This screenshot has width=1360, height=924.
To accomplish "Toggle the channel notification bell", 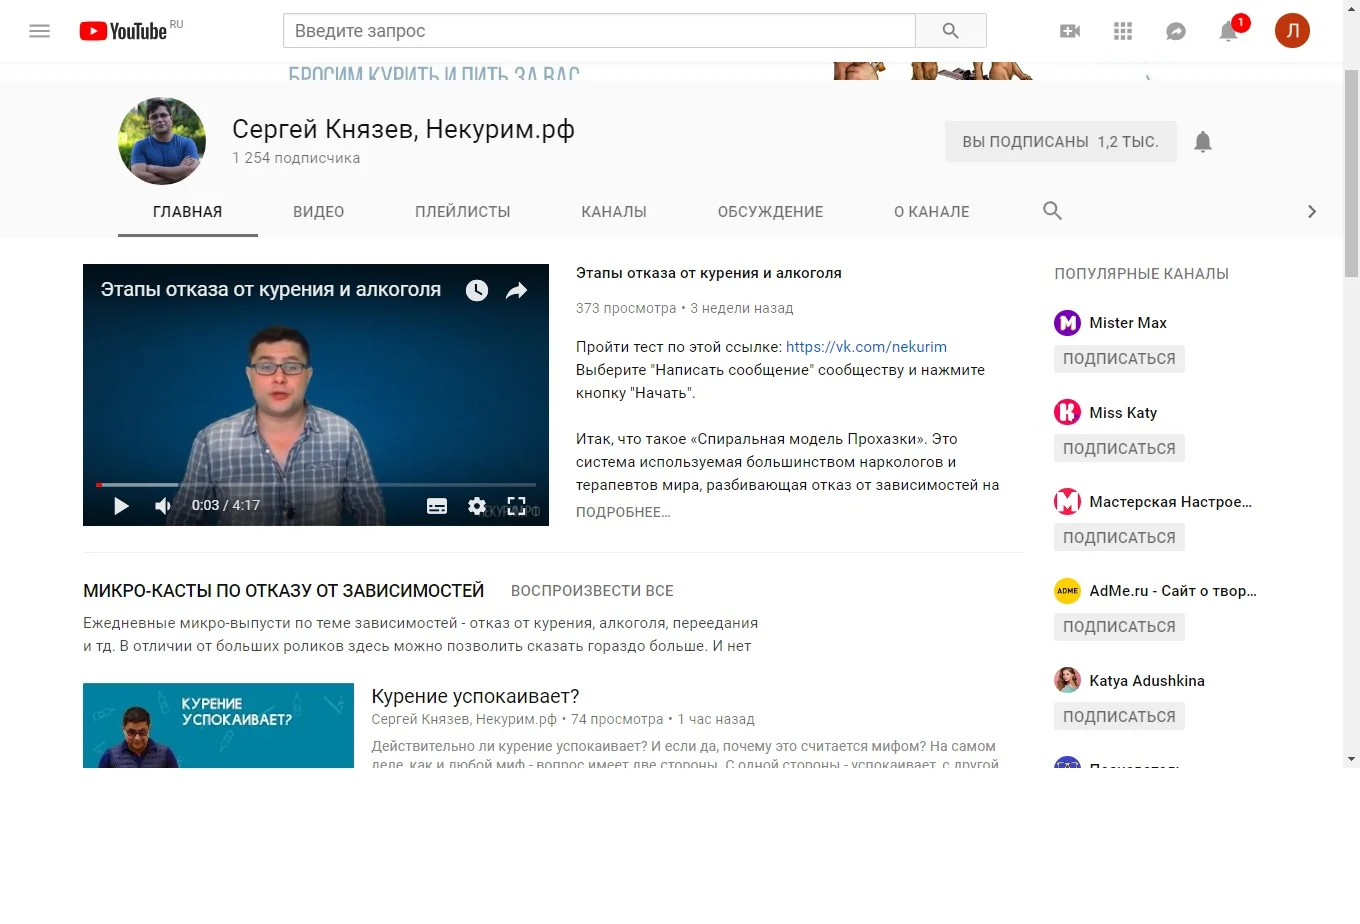I will [1203, 142].
